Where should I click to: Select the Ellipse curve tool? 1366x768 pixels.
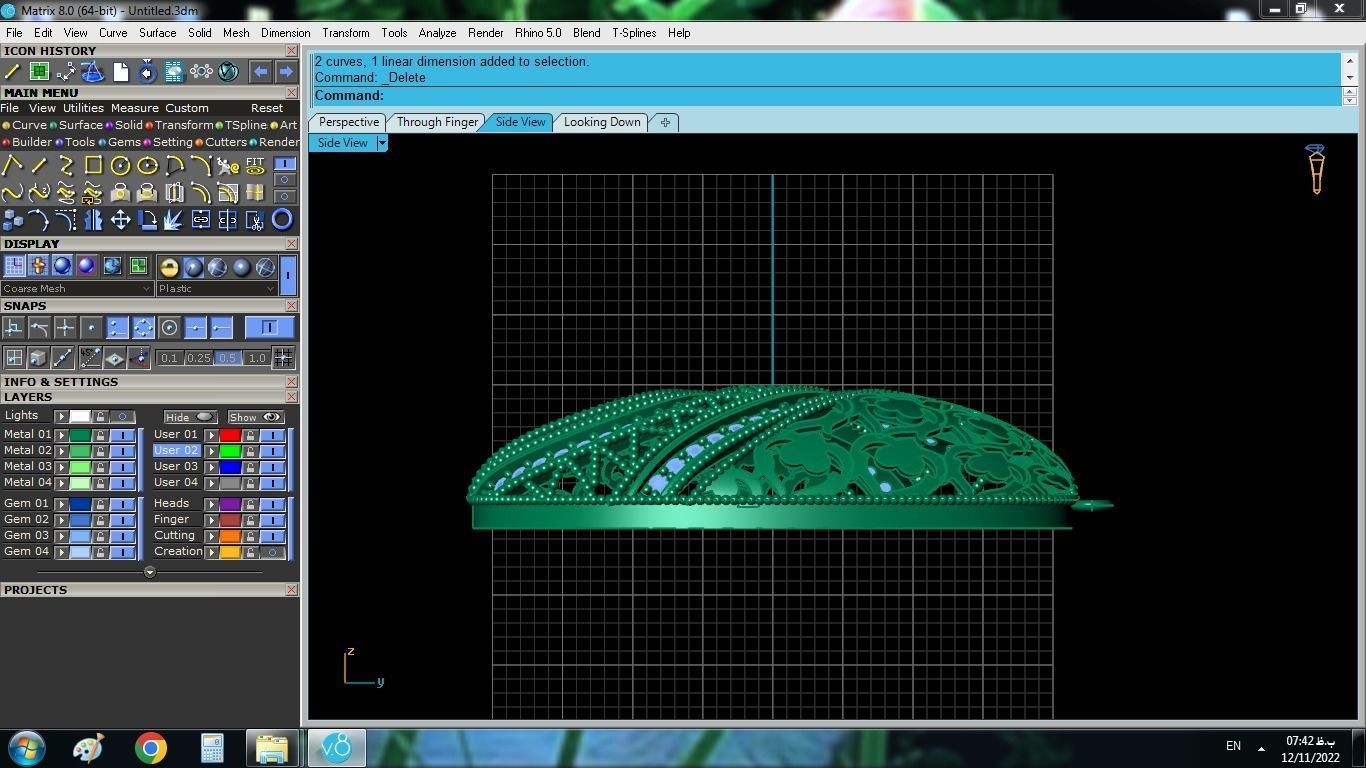tap(147, 165)
